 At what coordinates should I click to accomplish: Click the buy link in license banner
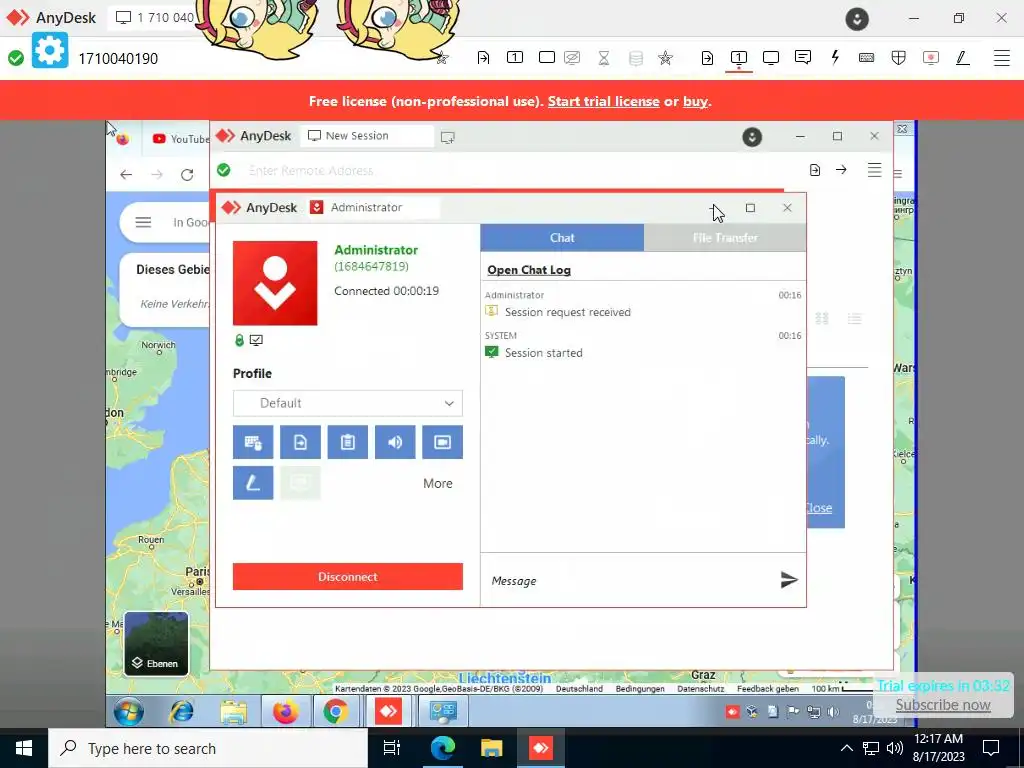click(695, 101)
